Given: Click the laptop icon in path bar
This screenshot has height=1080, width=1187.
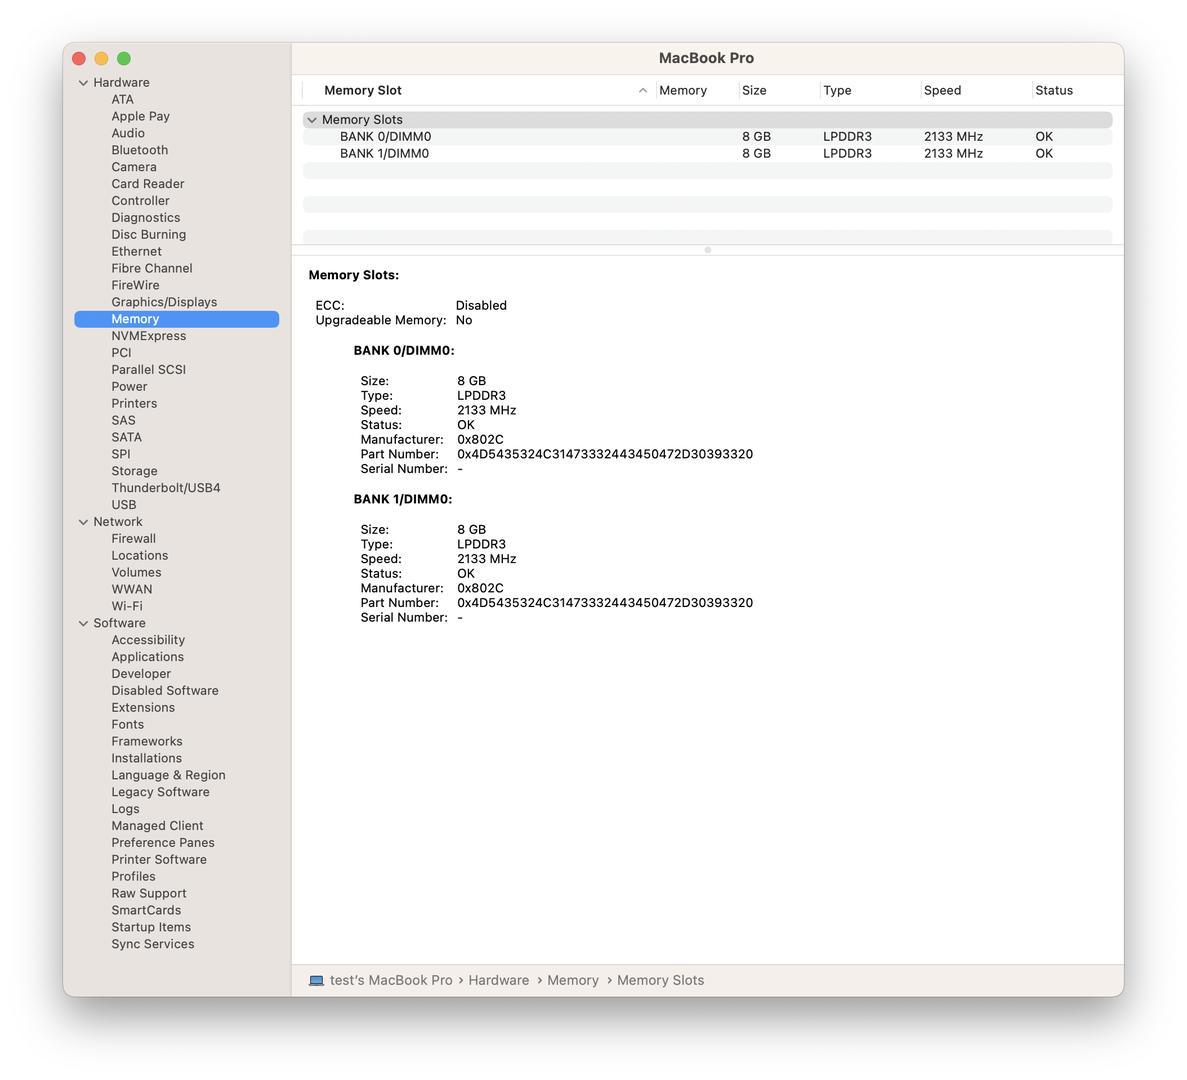Looking at the screenshot, I should point(316,980).
